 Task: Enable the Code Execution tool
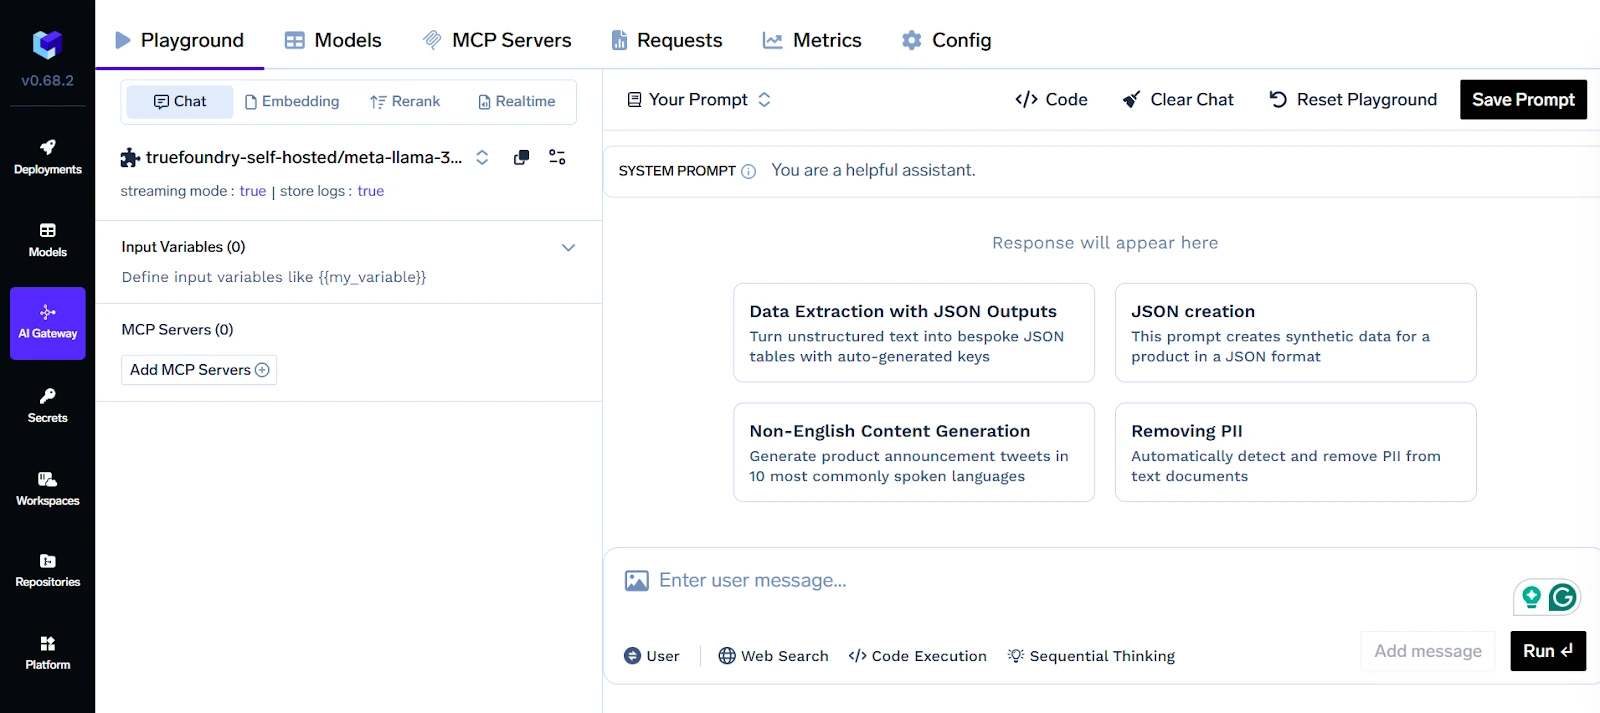tap(917, 656)
